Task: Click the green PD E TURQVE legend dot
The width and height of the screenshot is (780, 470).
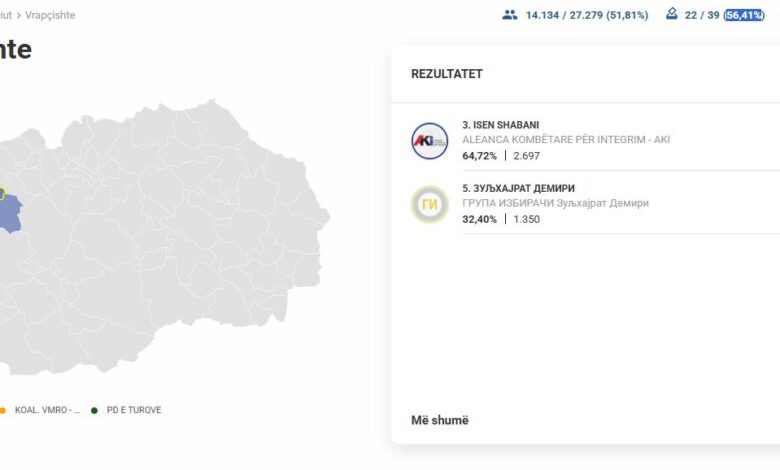Action: (94, 410)
